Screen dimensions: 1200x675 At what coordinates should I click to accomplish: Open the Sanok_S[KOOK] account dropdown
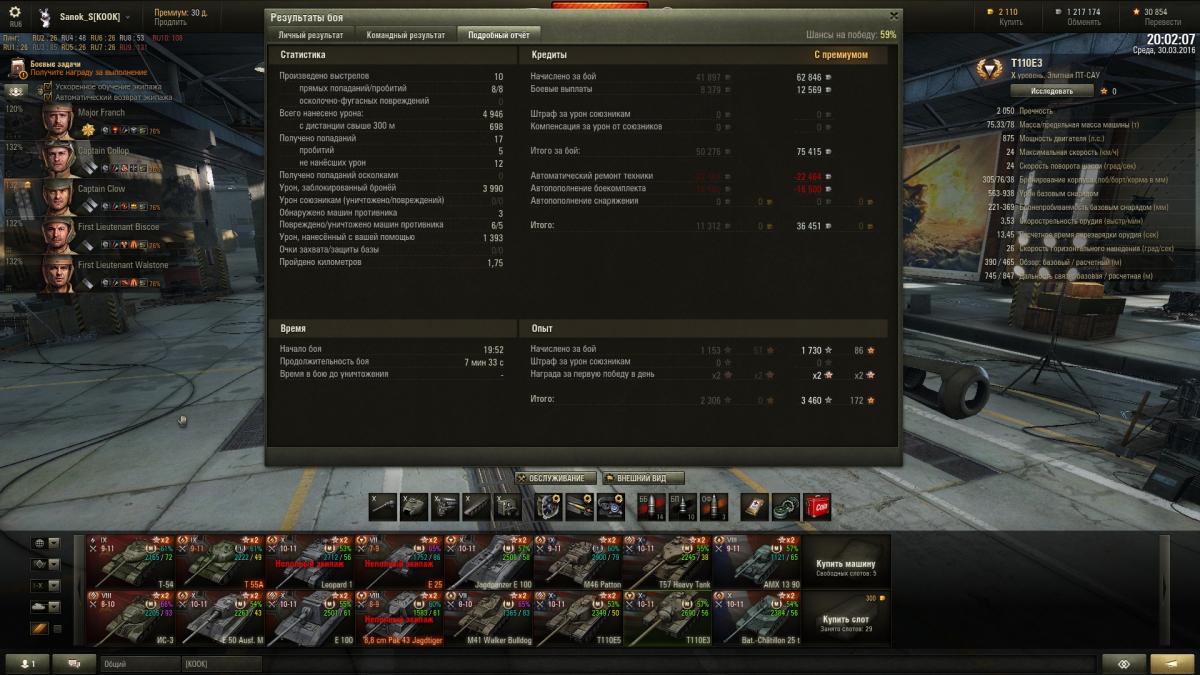pyautogui.click(x=96, y=17)
